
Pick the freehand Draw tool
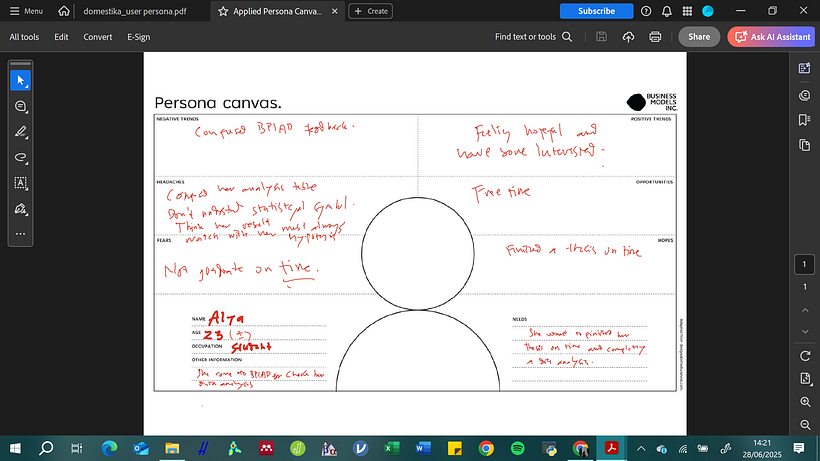20,157
